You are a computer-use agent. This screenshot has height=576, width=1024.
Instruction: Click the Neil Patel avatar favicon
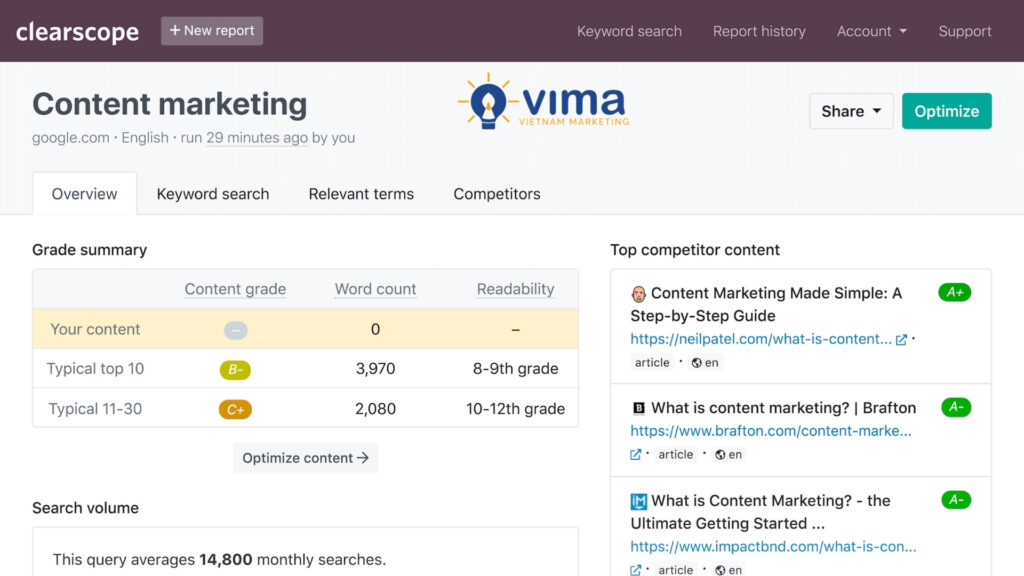coord(638,294)
